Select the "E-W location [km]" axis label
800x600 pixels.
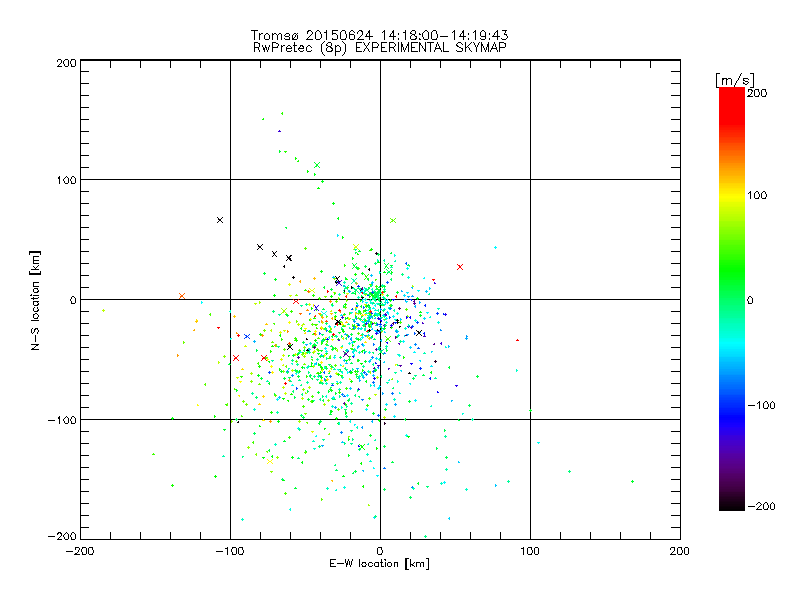tap(379, 564)
